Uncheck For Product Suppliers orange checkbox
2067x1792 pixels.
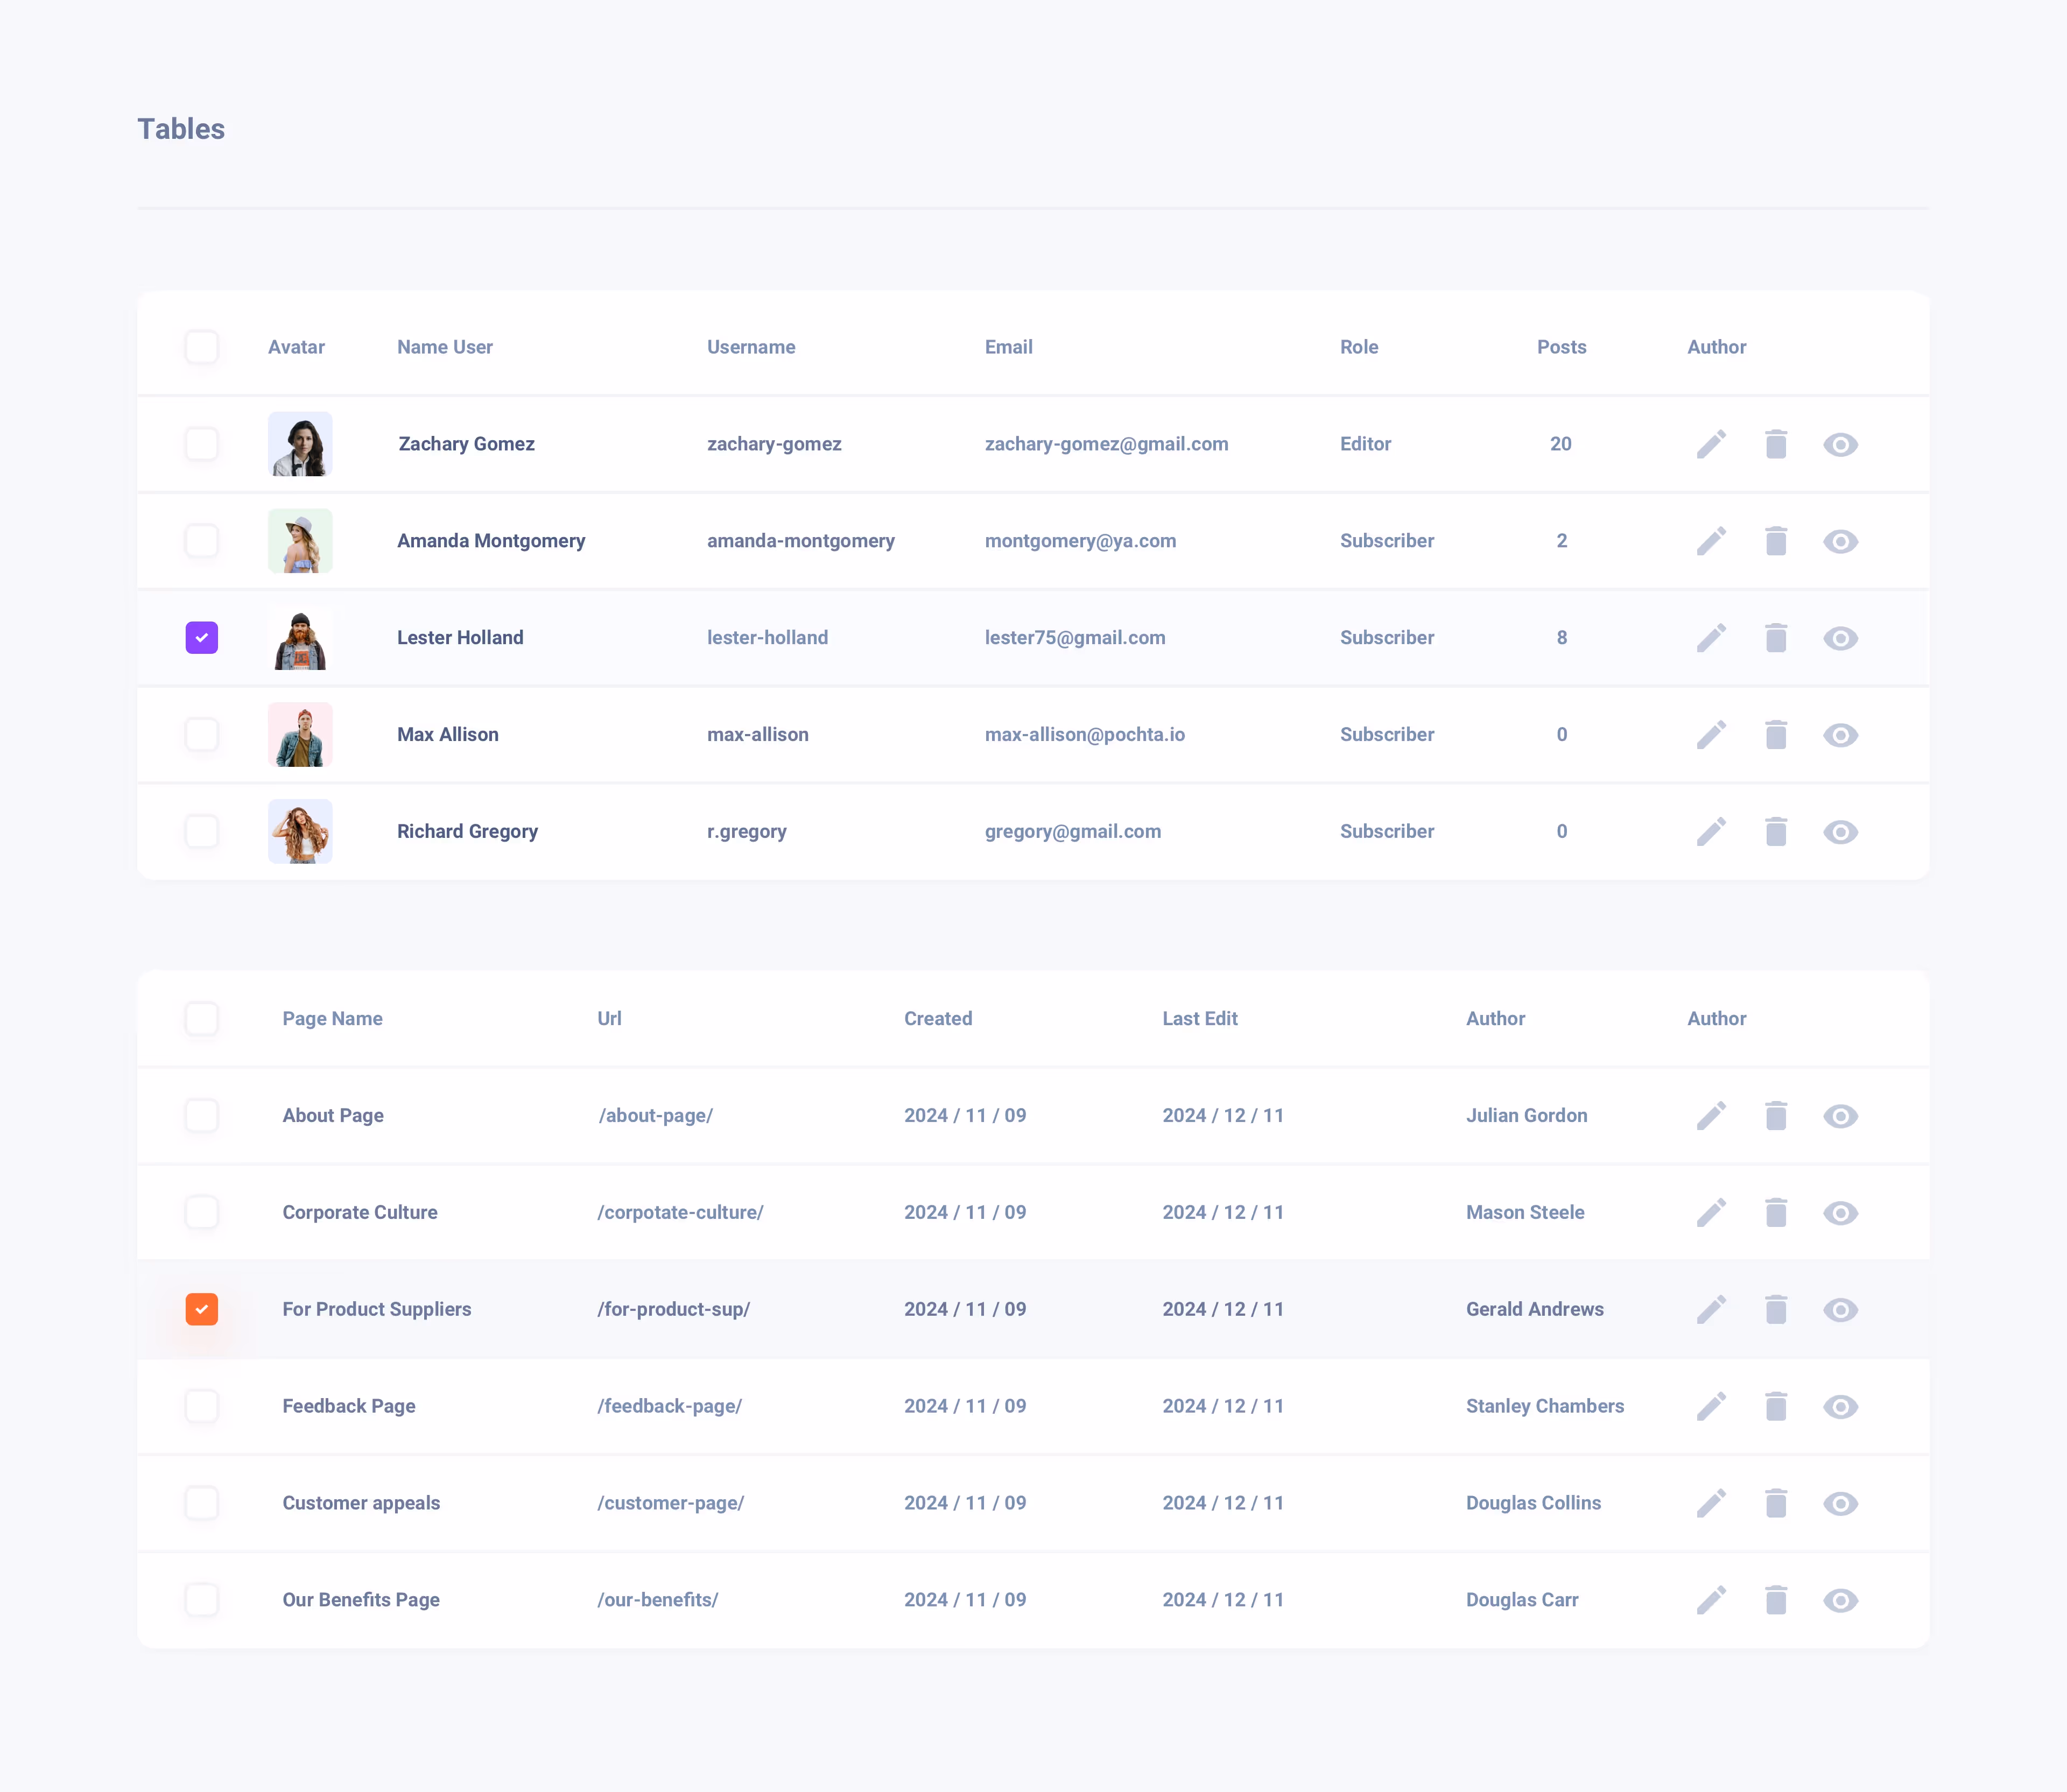[202, 1309]
